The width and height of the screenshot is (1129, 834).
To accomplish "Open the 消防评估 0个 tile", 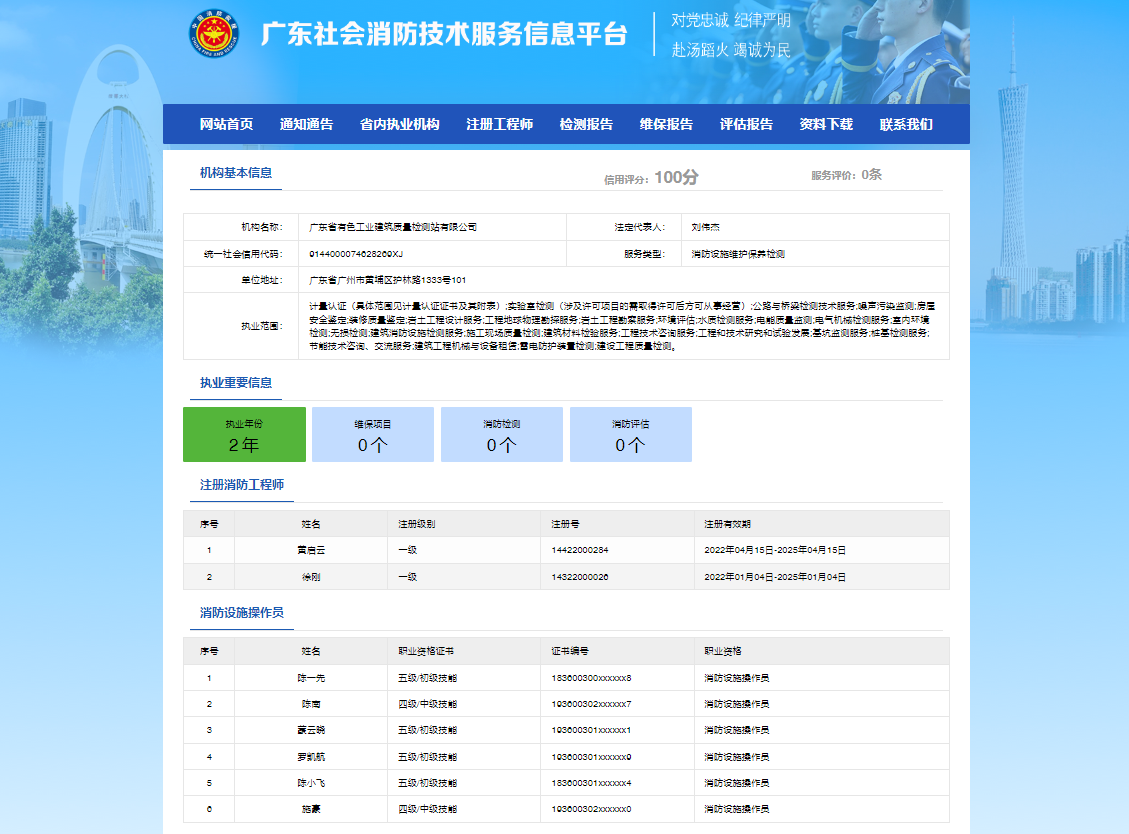I will [630, 435].
